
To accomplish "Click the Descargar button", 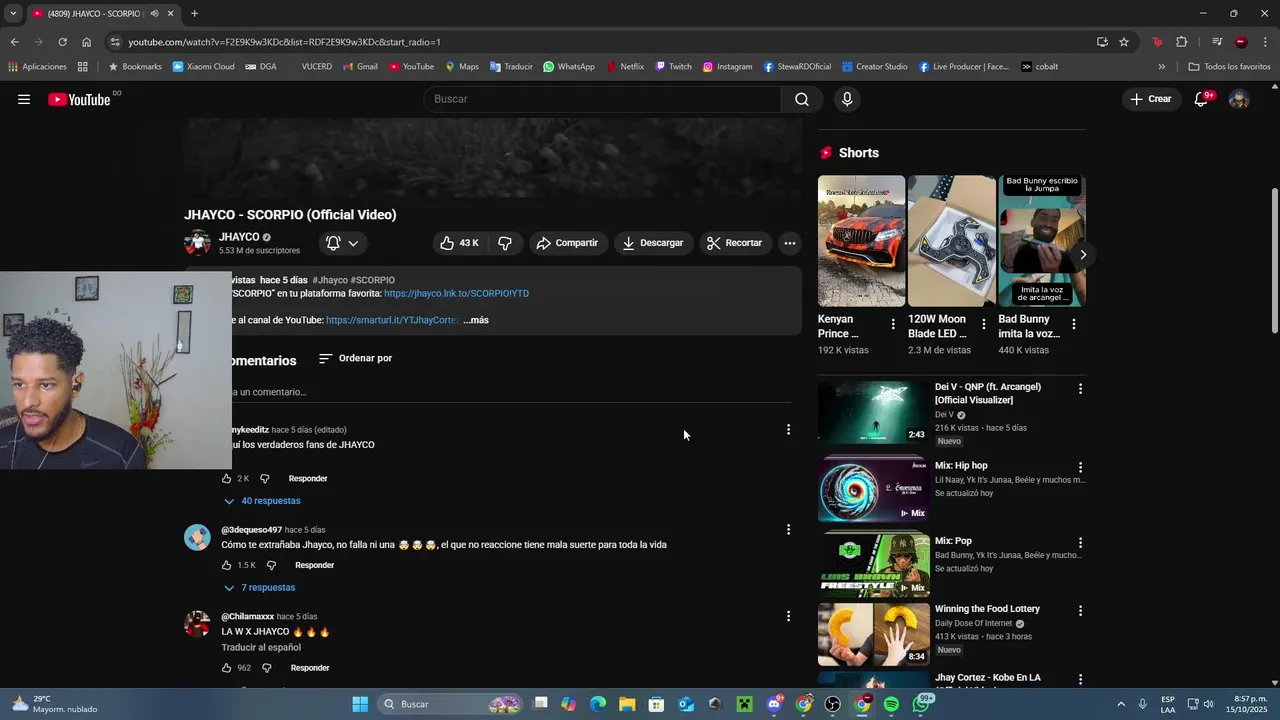I will click(652, 243).
